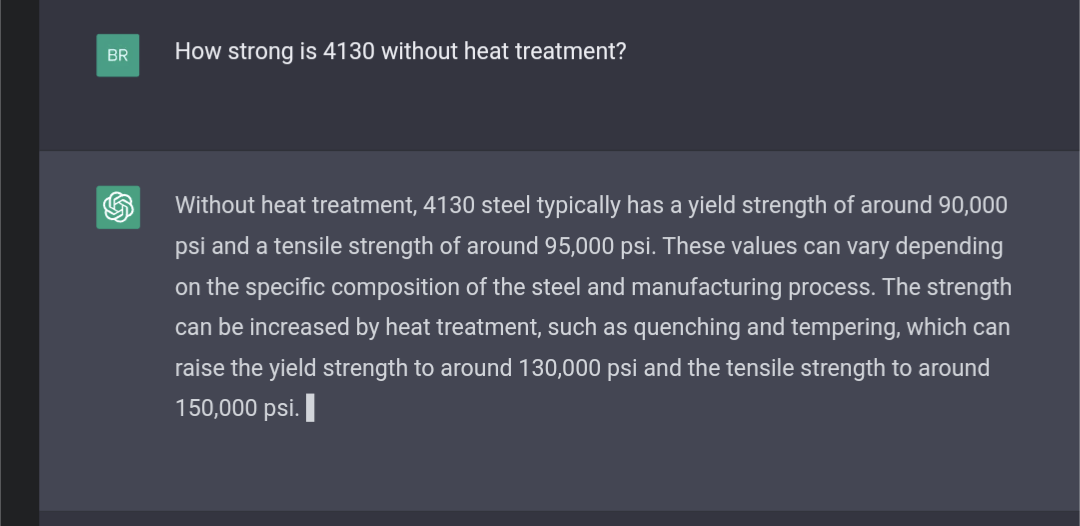Click the green BR user avatar
1080x526 pixels.
point(118,55)
